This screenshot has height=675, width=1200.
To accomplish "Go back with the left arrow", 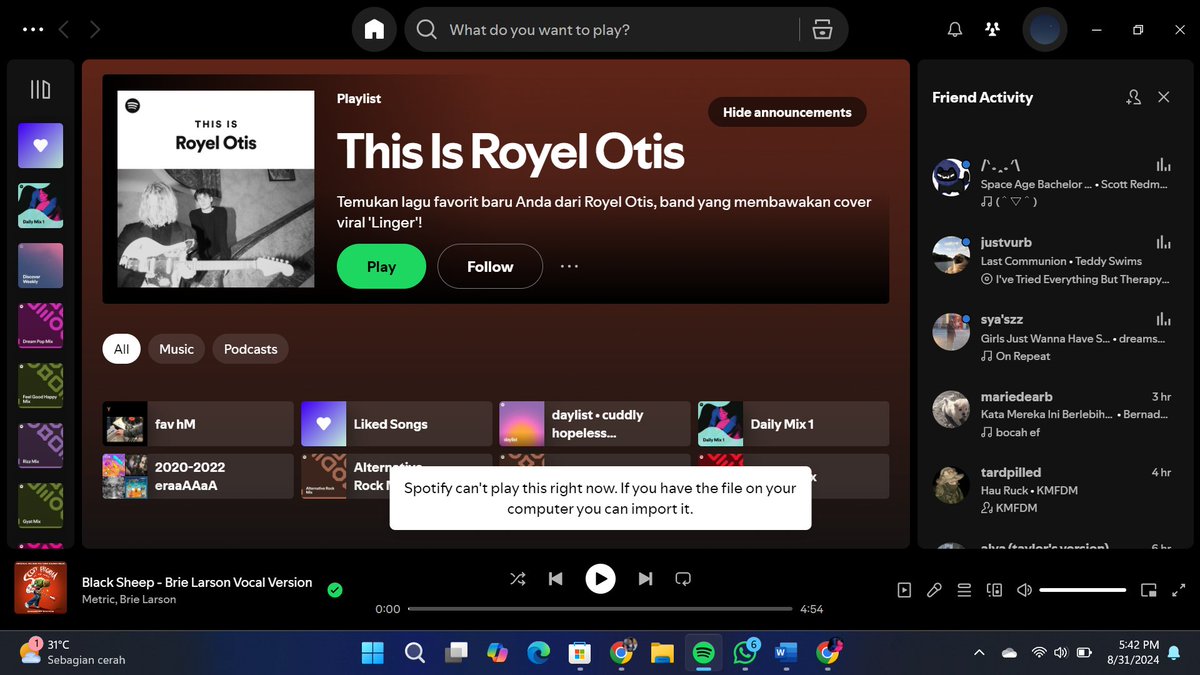I will (x=64, y=30).
